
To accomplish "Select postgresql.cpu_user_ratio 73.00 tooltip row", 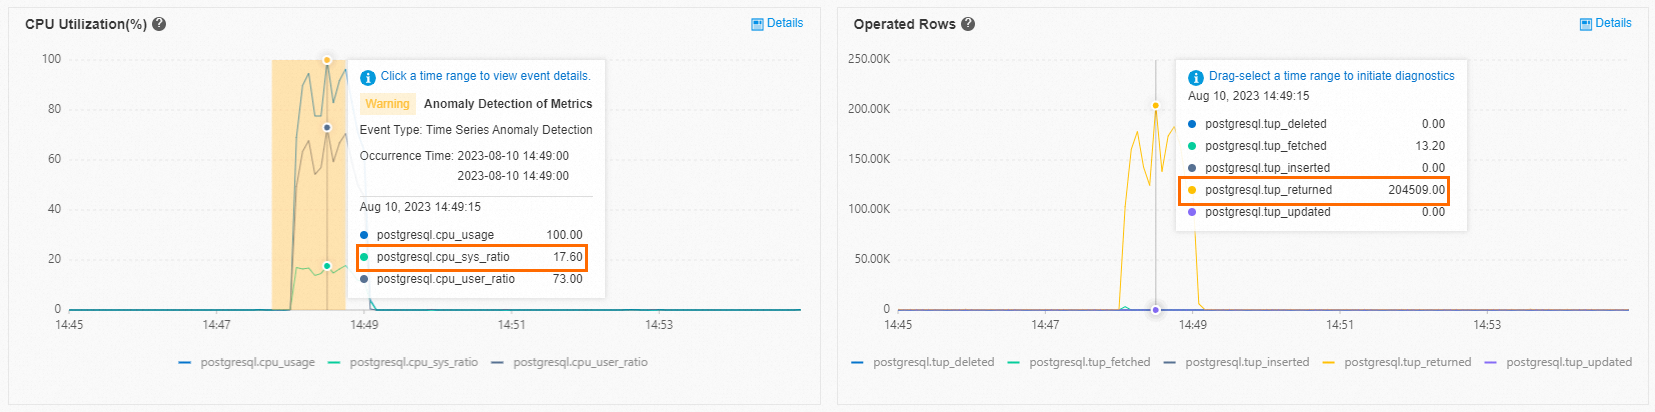I will (x=472, y=279).
